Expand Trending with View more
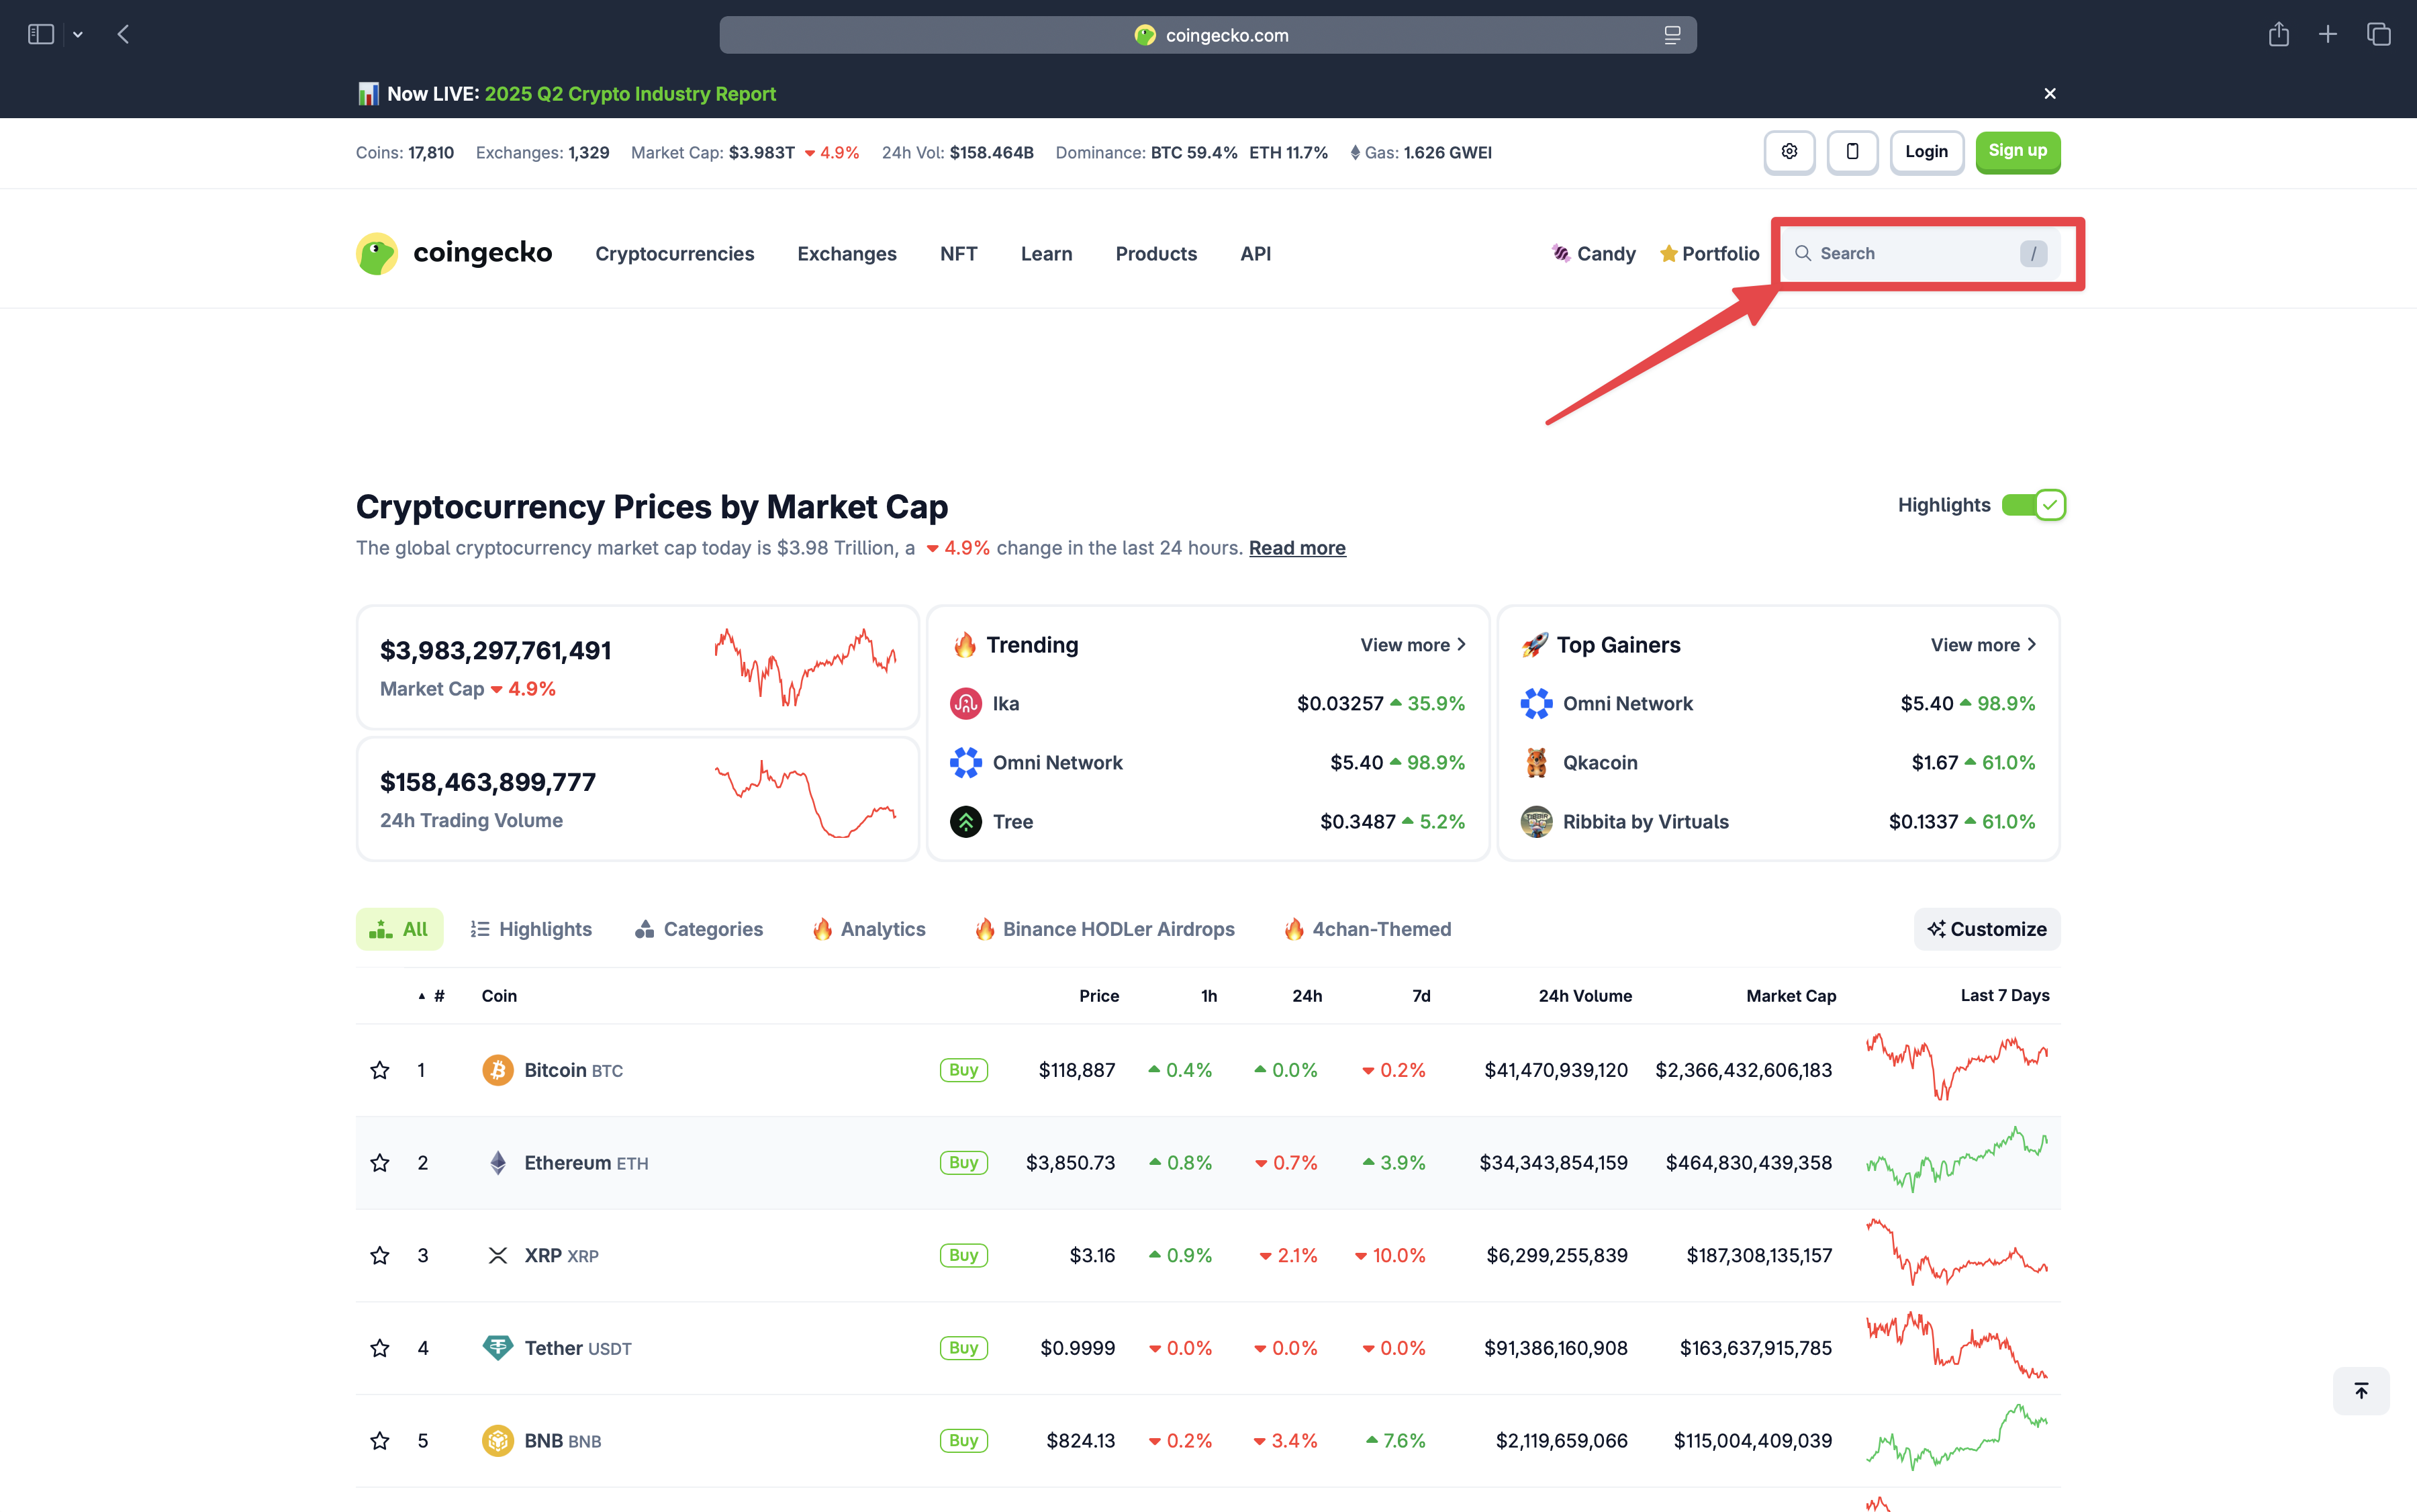2417x1512 pixels. coord(1413,645)
